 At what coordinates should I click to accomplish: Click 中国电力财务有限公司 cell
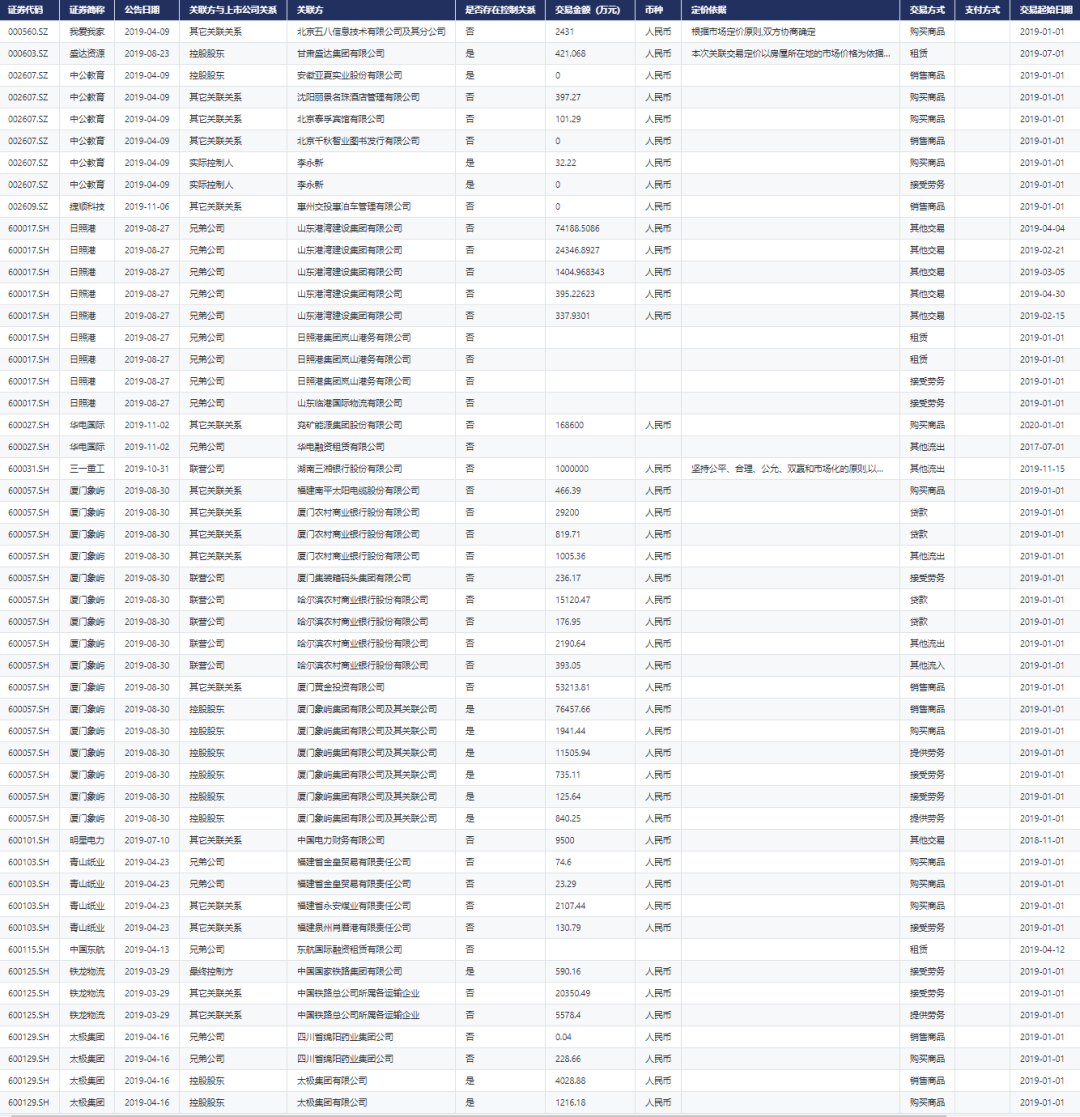341,841
